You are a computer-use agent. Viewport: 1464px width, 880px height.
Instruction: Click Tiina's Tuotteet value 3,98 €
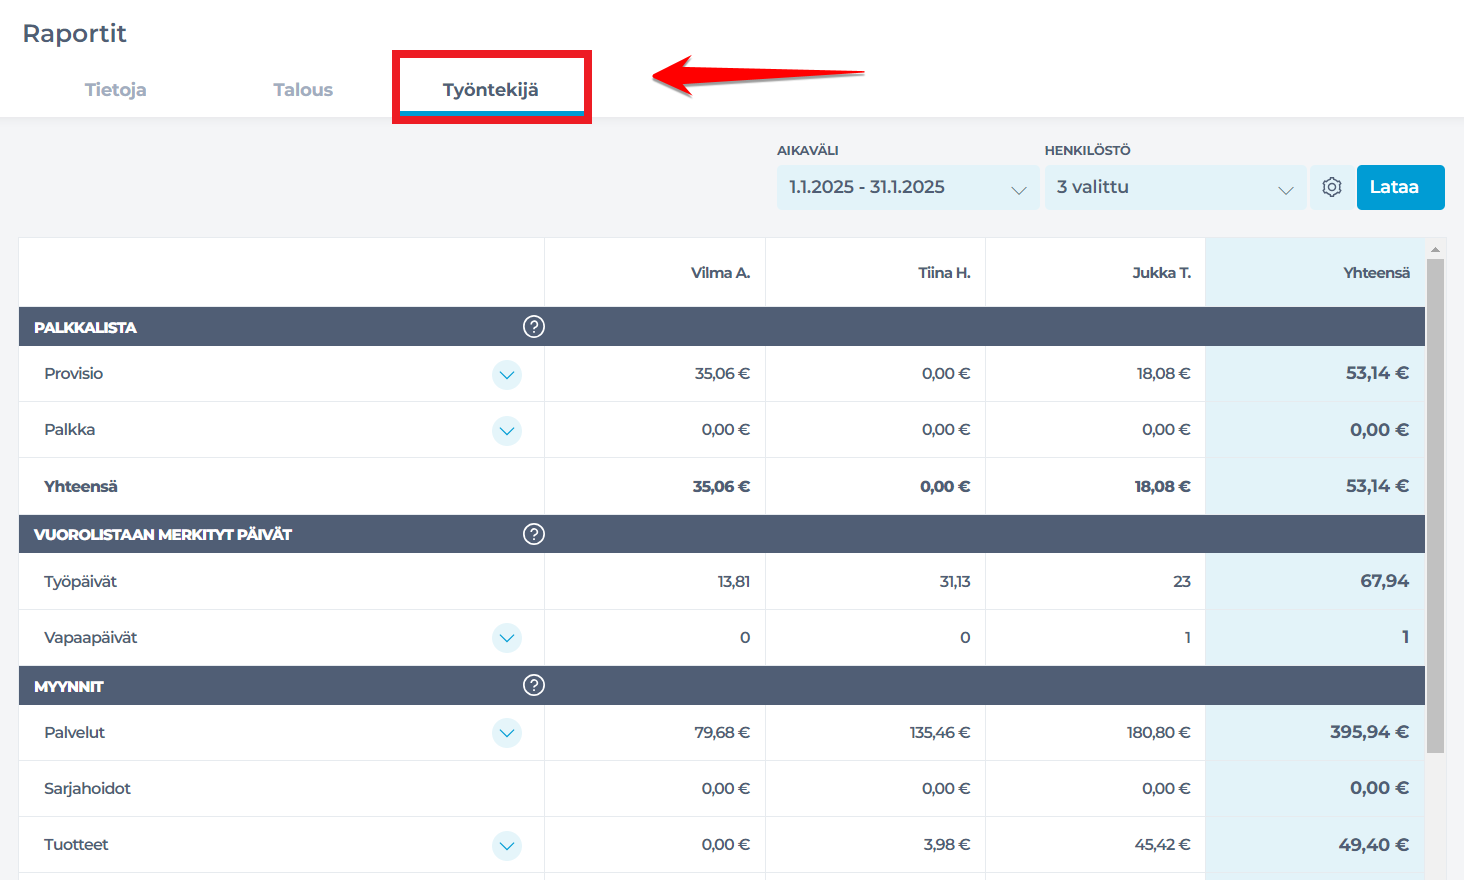[x=947, y=845]
